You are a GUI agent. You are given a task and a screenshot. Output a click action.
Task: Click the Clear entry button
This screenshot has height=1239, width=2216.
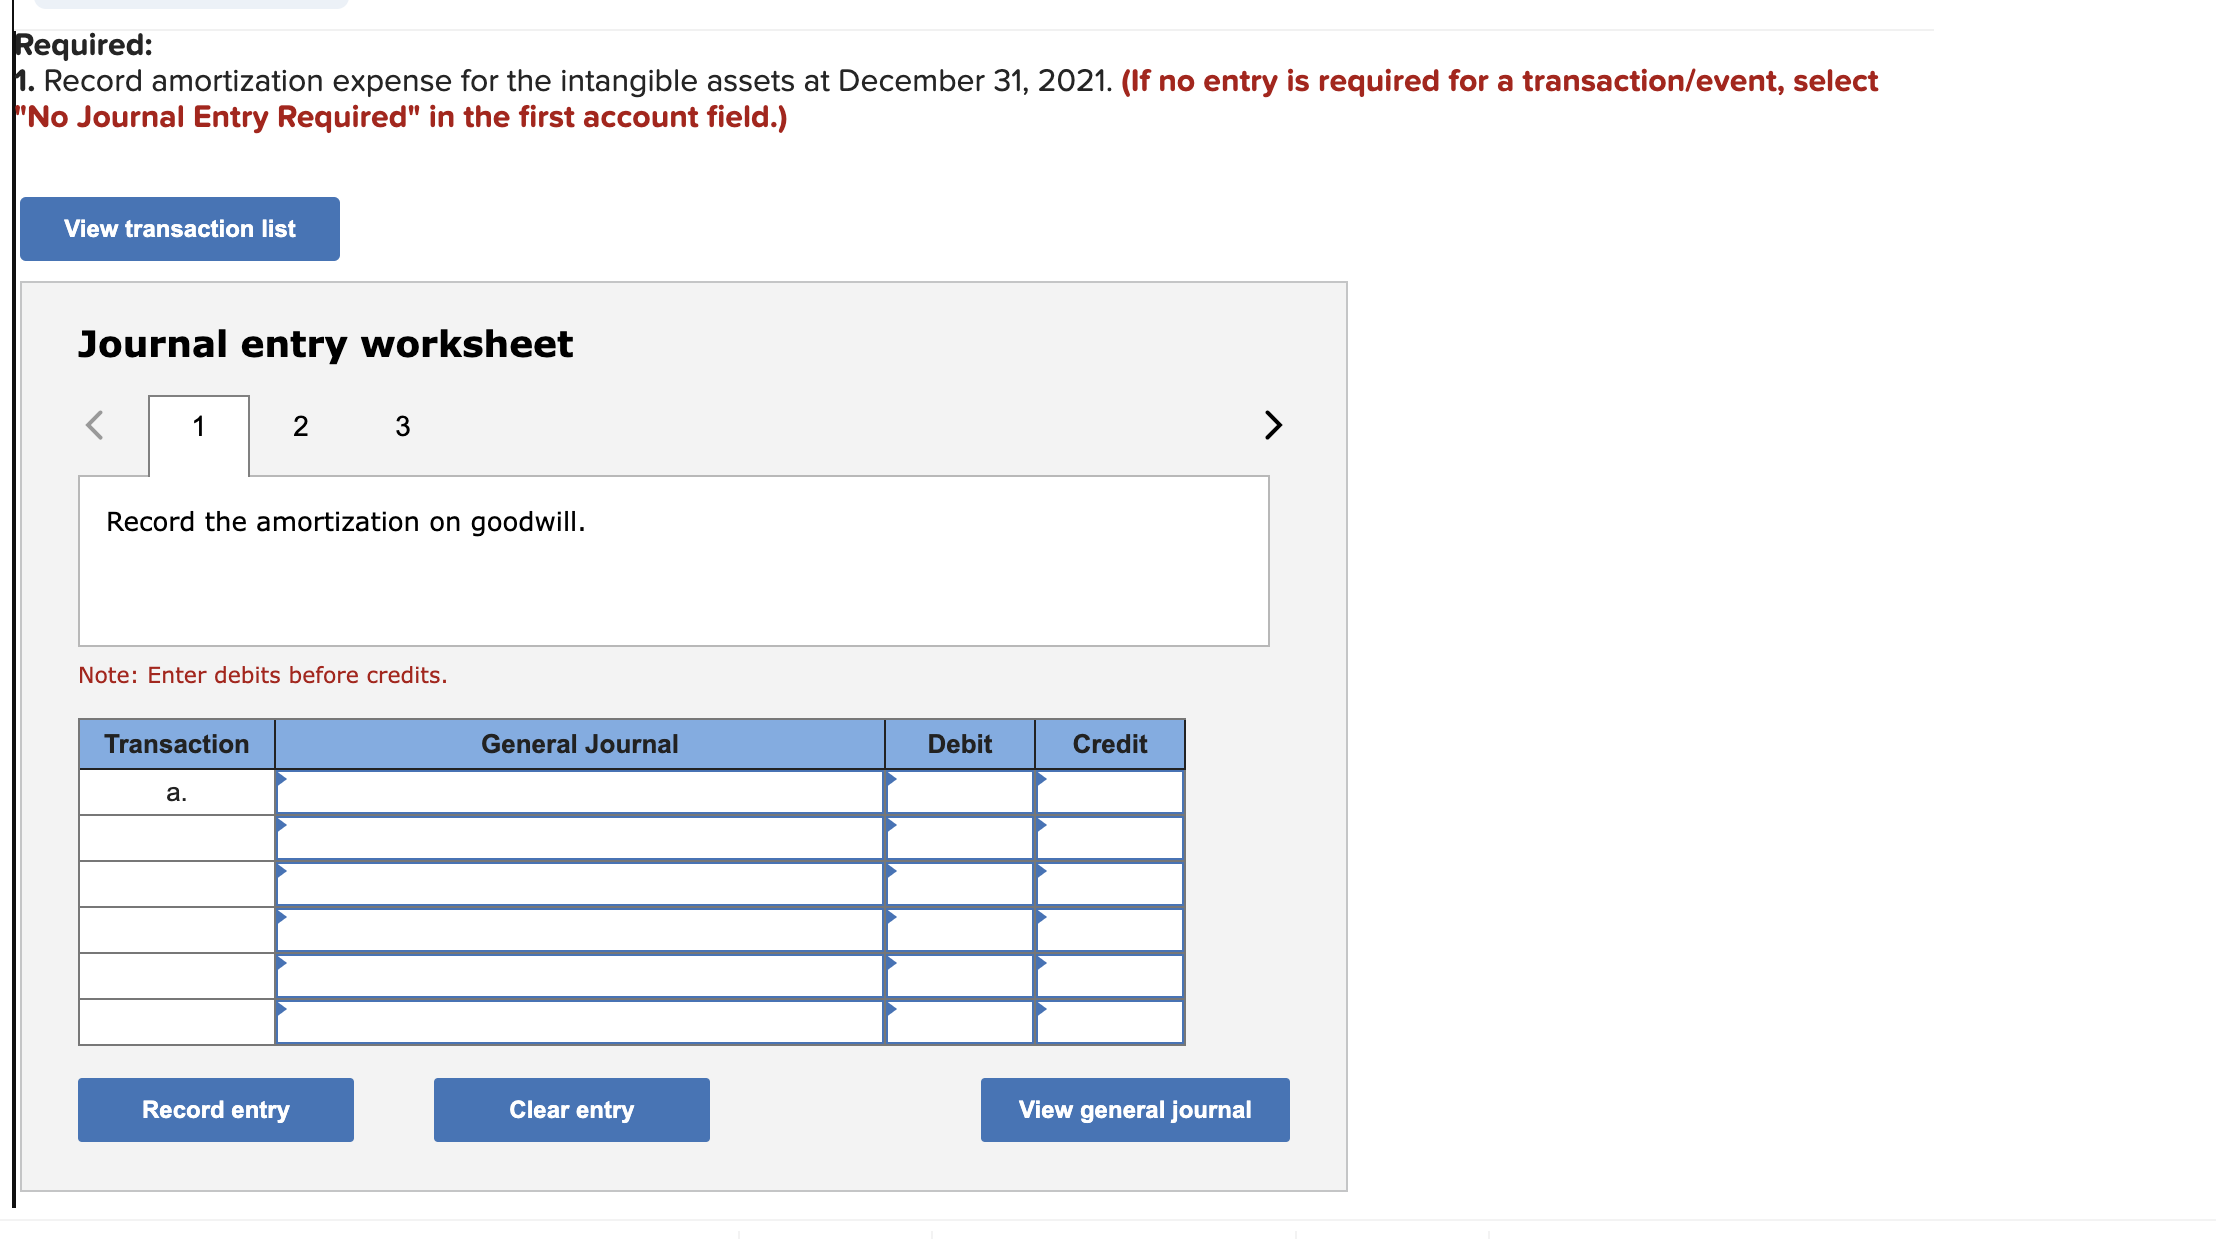click(571, 1109)
